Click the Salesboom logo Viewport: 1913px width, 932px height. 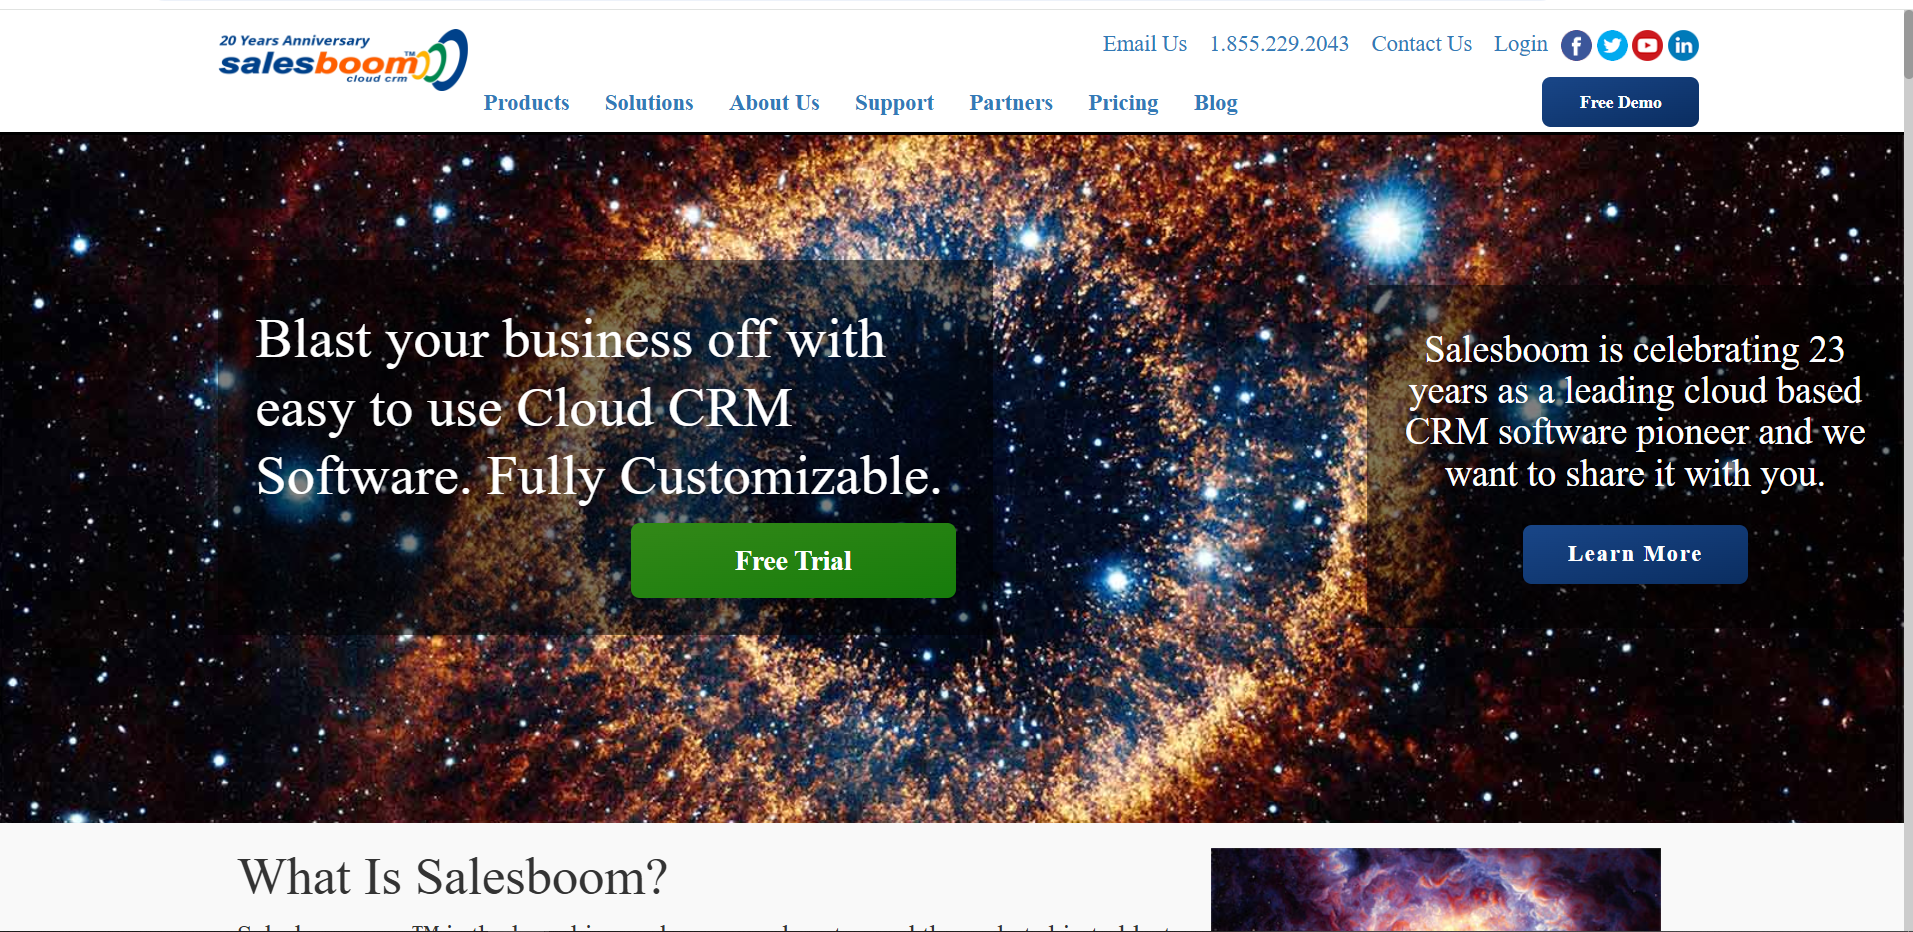[343, 60]
